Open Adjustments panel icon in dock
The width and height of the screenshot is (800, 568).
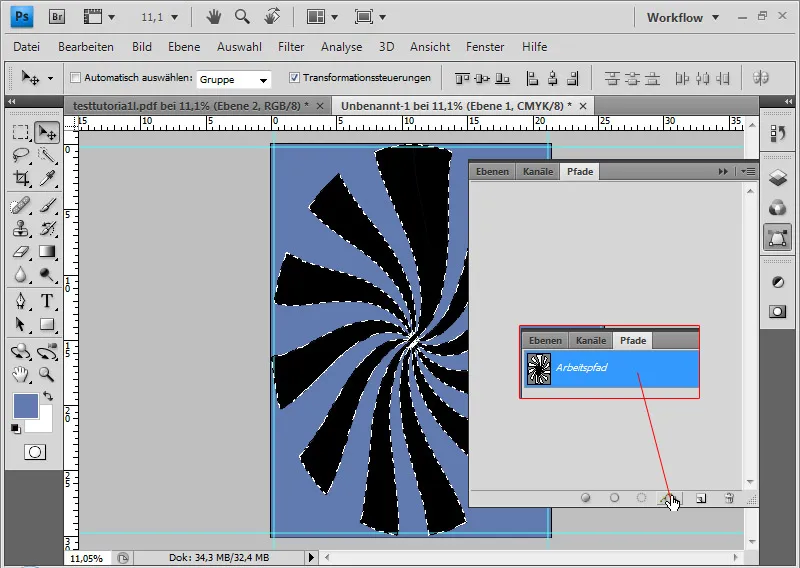pyautogui.click(x=778, y=282)
